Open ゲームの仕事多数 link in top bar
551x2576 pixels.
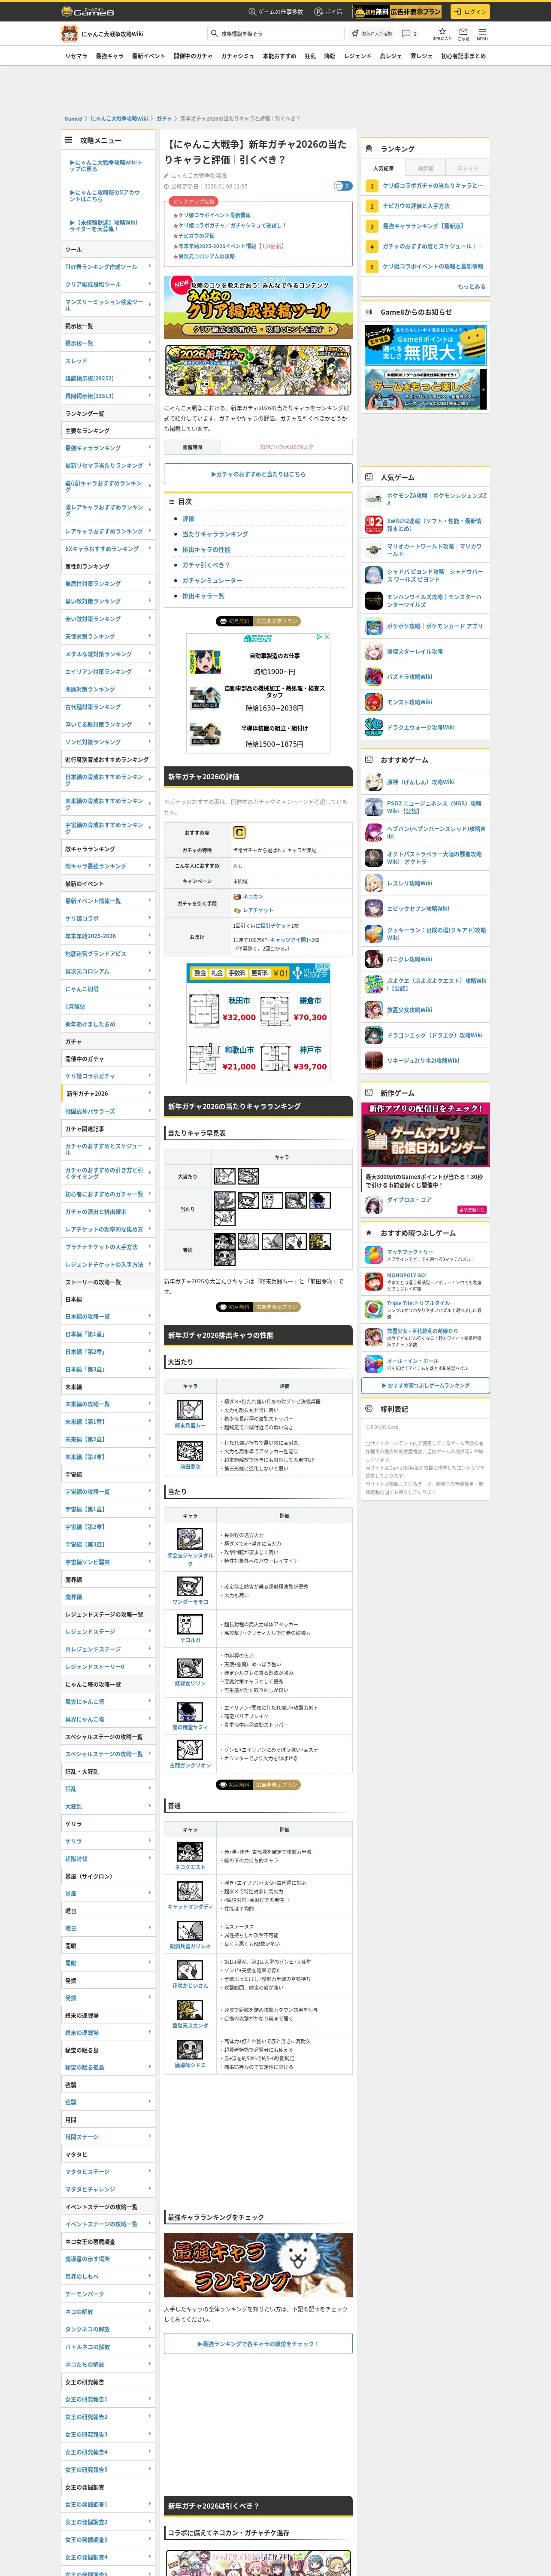(276, 12)
